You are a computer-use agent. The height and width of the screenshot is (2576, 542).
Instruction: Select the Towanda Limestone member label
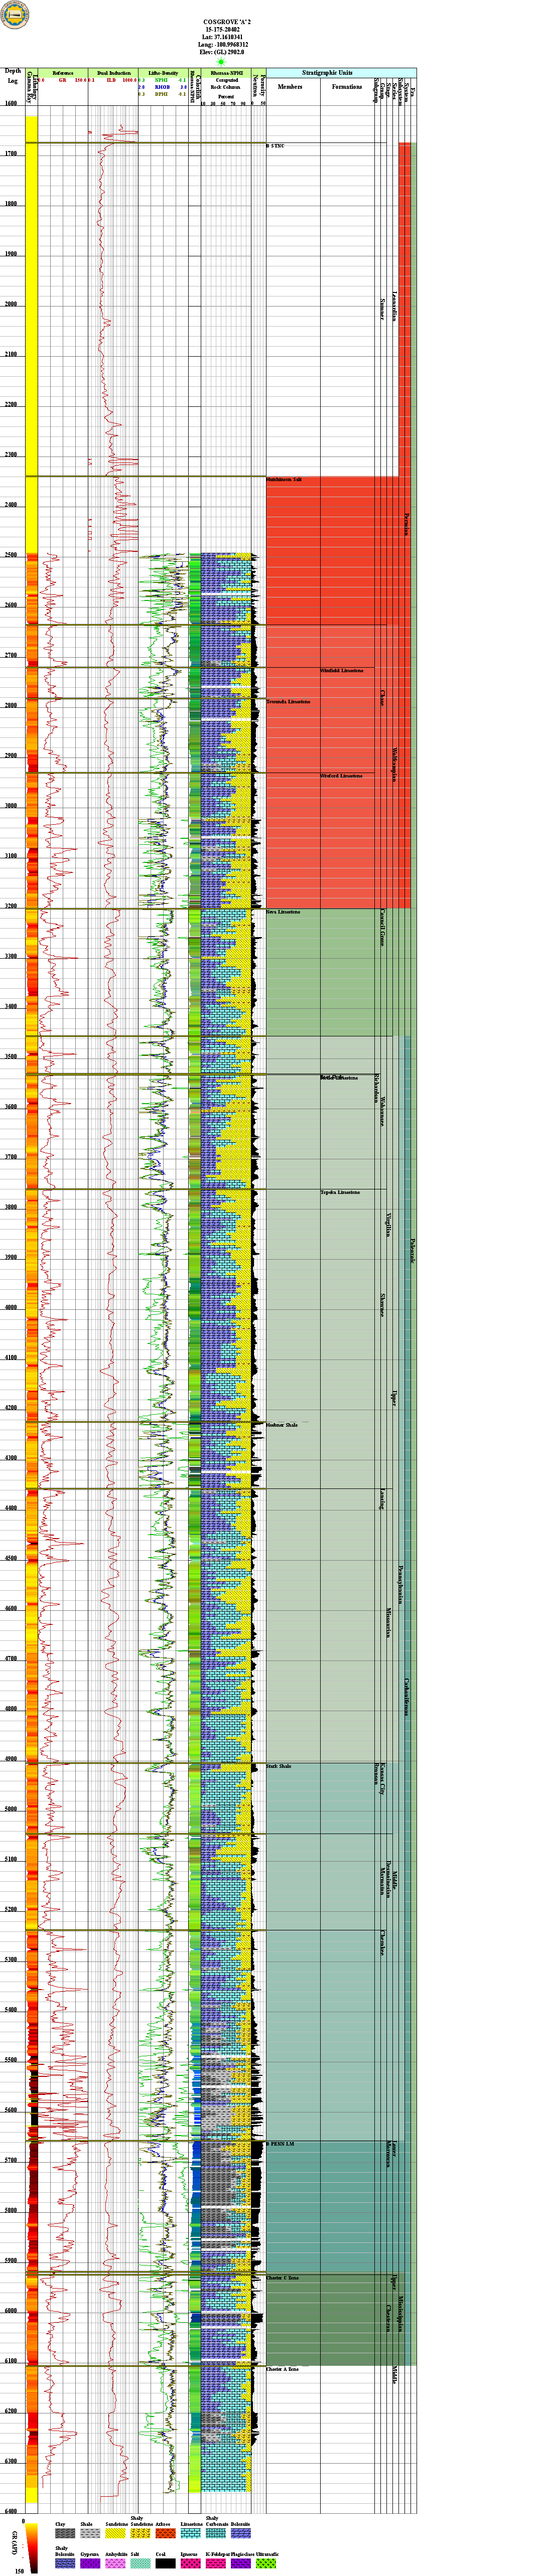coord(288,702)
